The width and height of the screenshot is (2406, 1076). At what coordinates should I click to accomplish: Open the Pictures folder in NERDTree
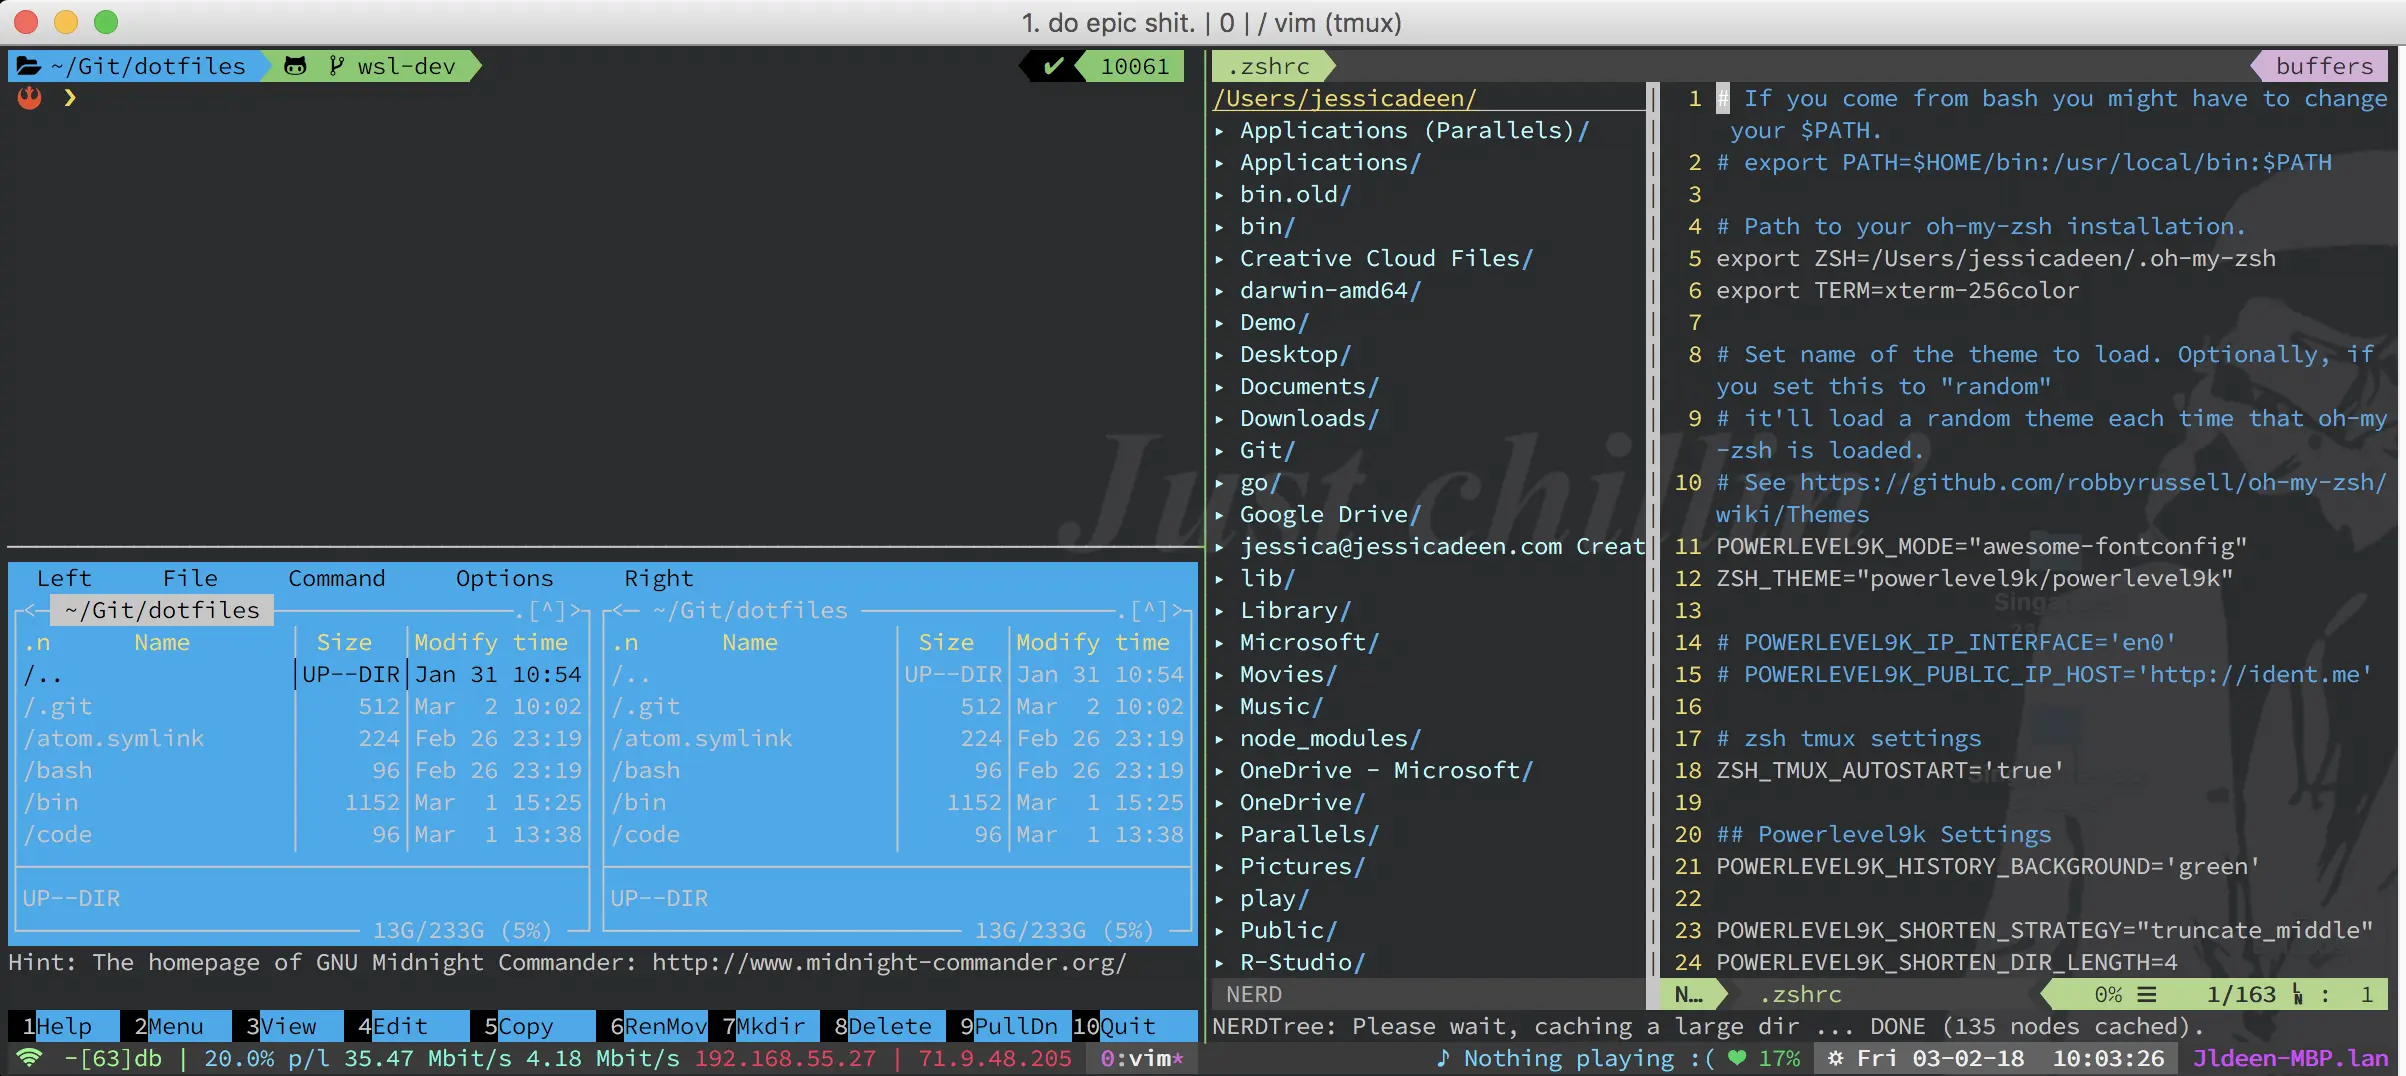click(x=1302, y=866)
